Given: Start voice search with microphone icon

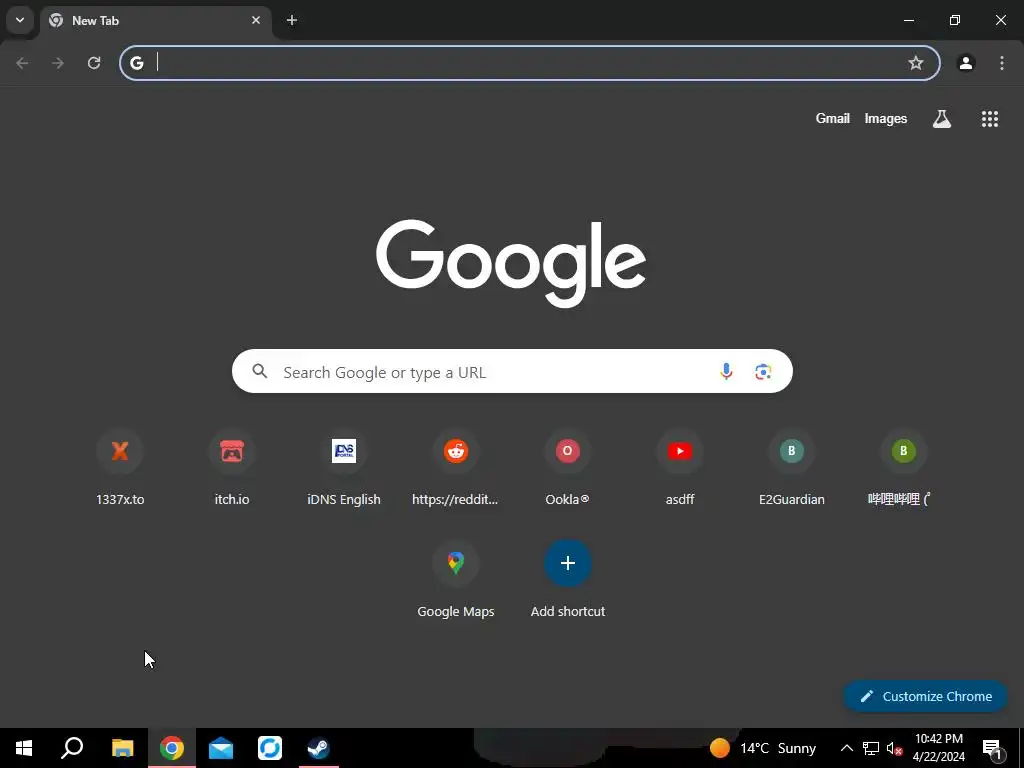Looking at the screenshot, I should 726,372.
